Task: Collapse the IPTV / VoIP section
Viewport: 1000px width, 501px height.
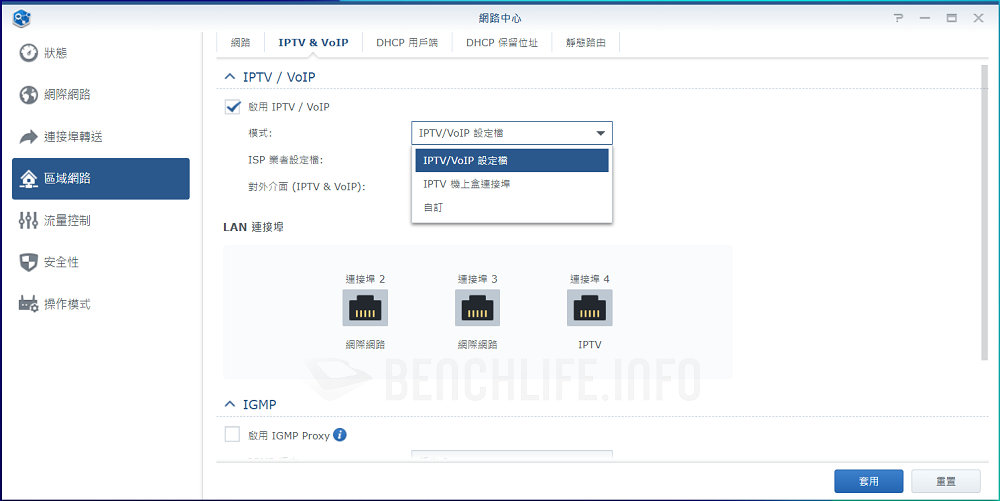Action: [x=230, y=76]
